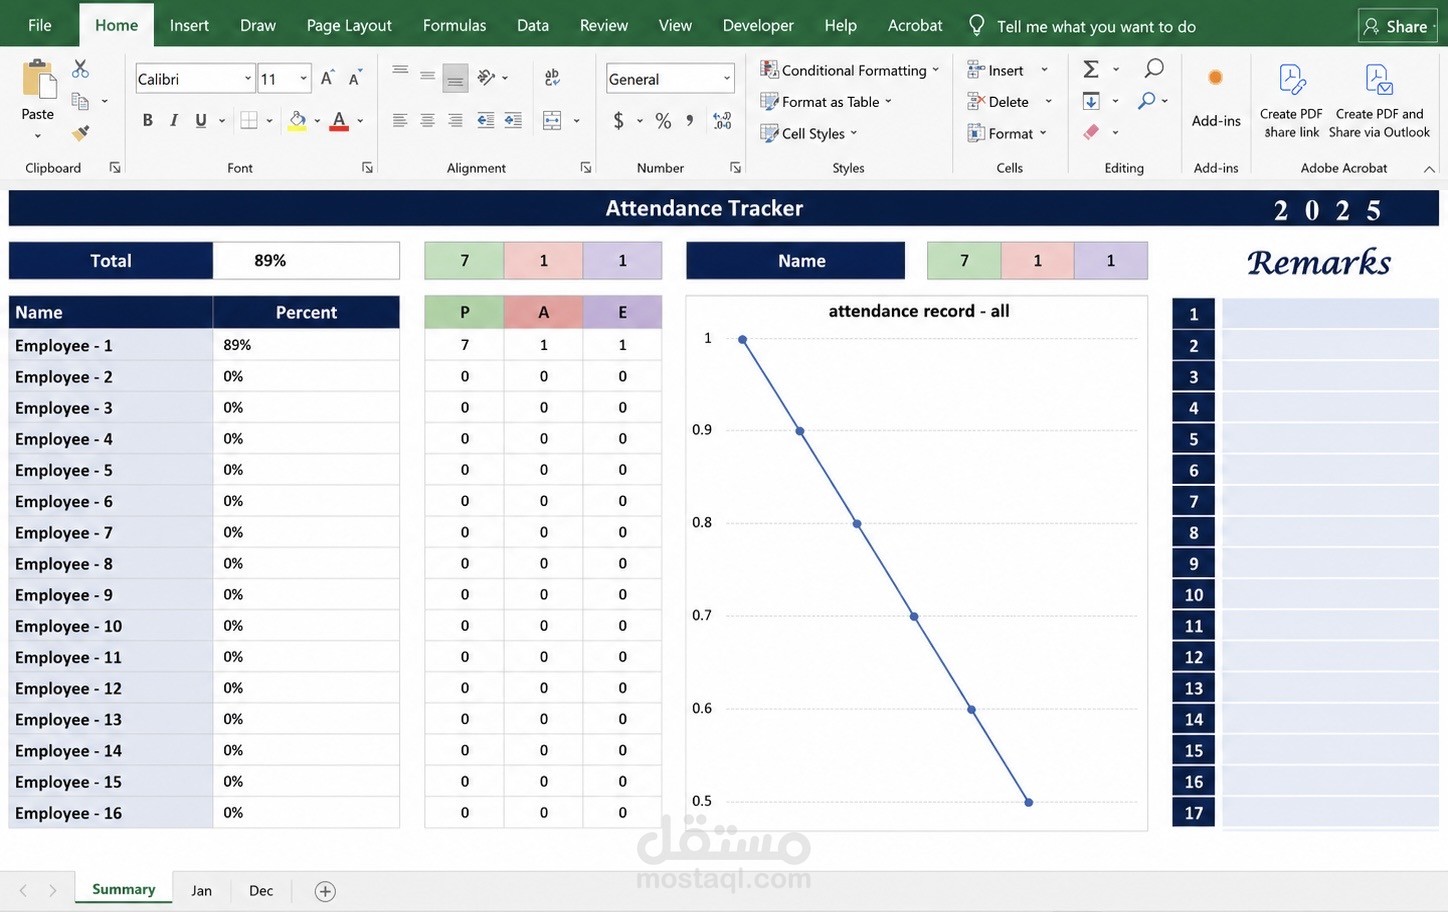The height and width of the screenshot is (912, 1448).
Task: Apply the red Font Color
Action: tap(340, 121)
